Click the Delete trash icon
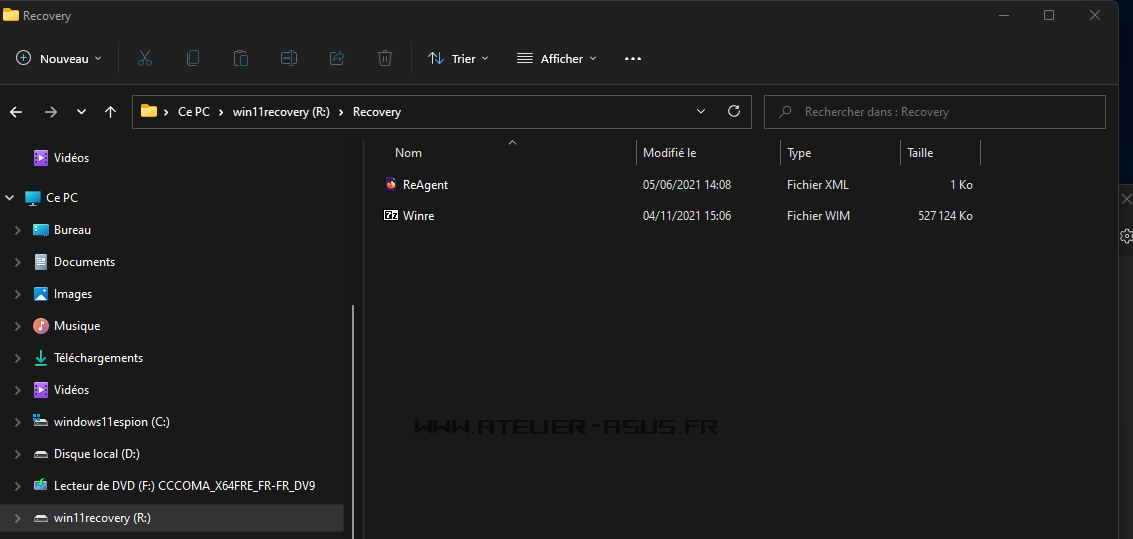The height and width of the screenshot is (539, 1133). 385,59
